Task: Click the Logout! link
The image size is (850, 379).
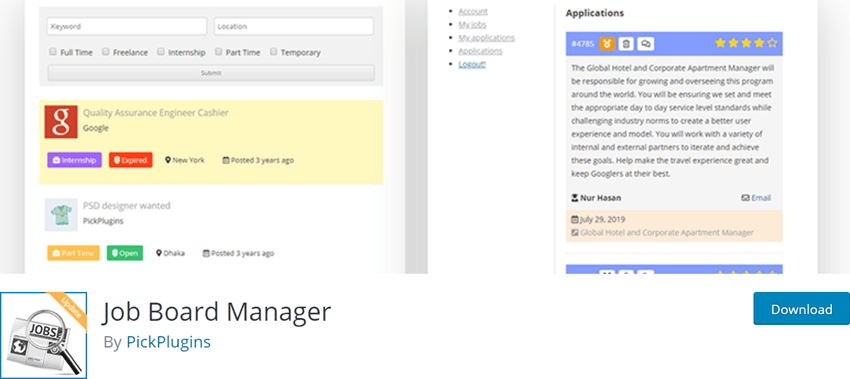Action: click(472, 64)
